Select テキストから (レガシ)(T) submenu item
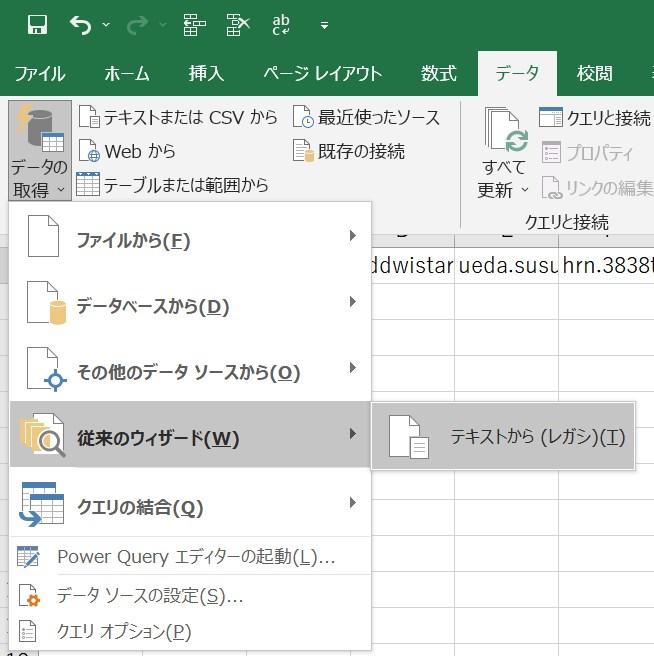 click(x=503, y=437)
